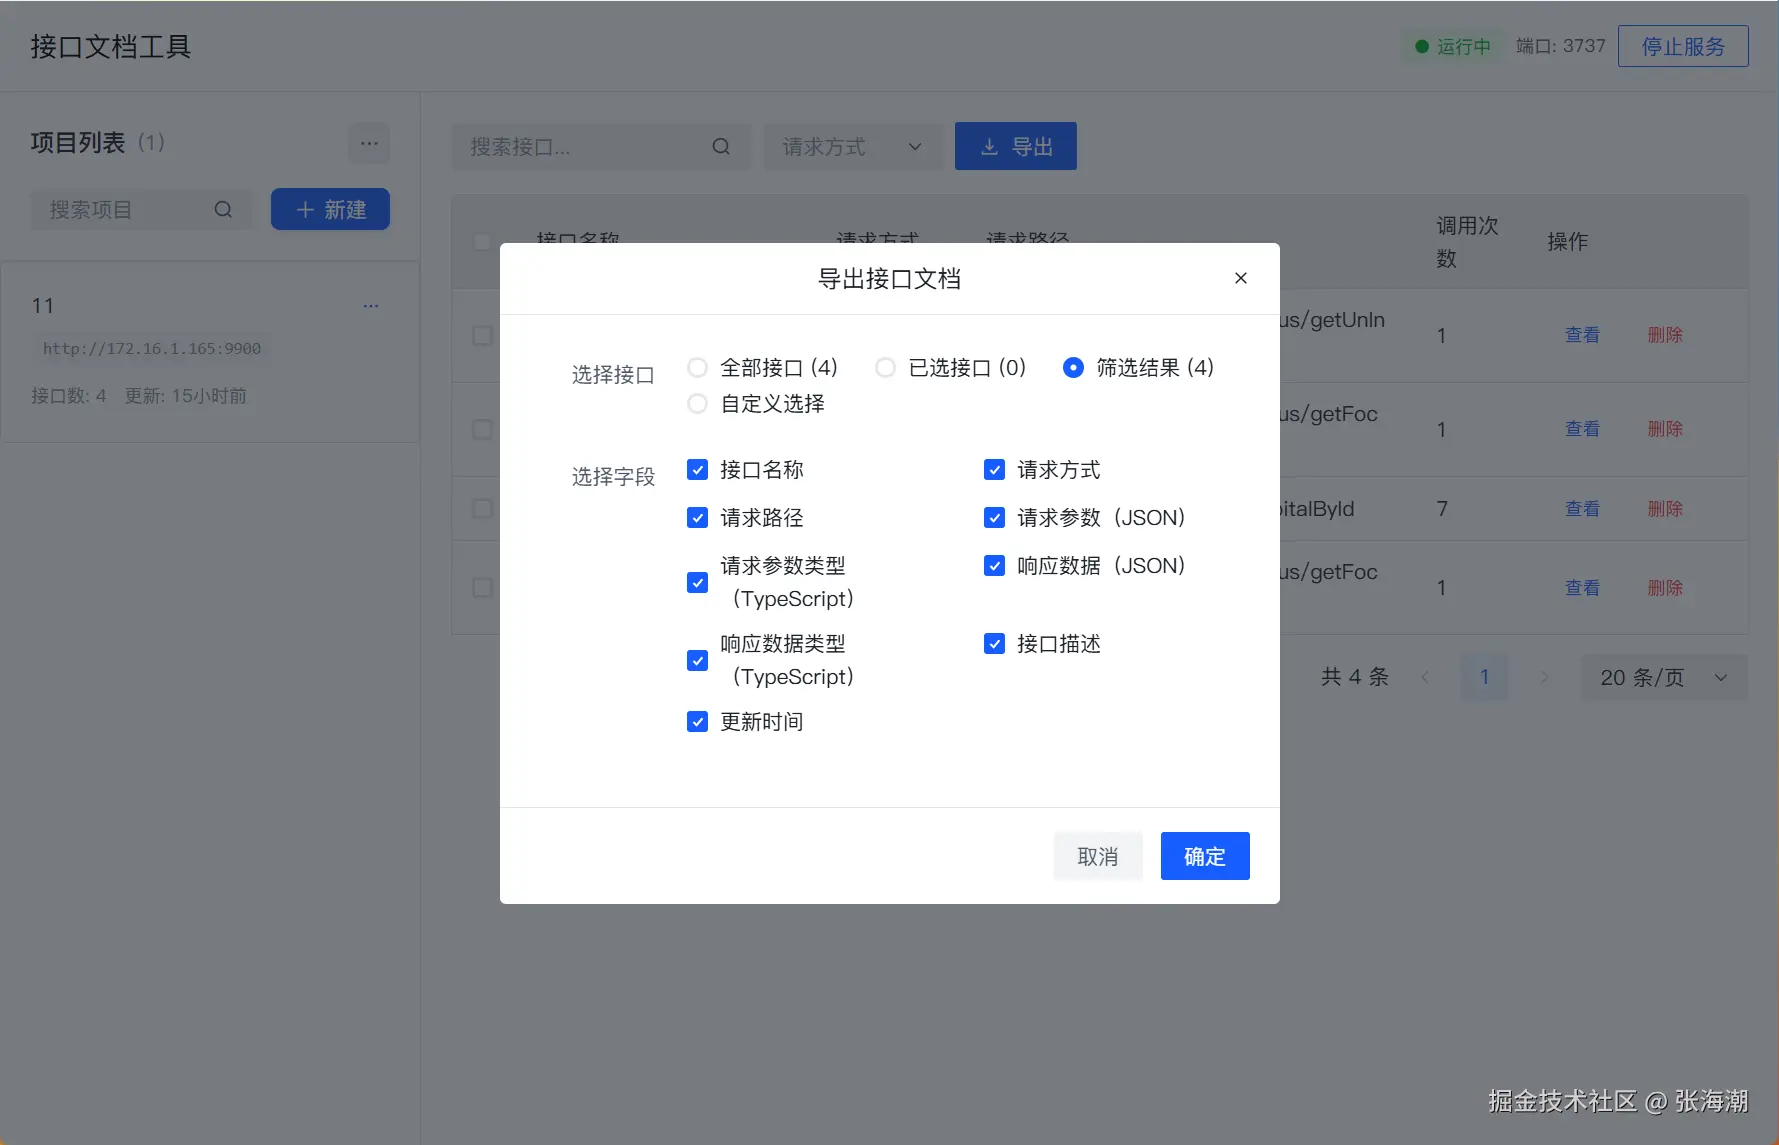The image size is (1779, 1145).
Task: Disable 响应数据 (JSON) checkbox
Action: pyautogui.click(x=994, y=566)
